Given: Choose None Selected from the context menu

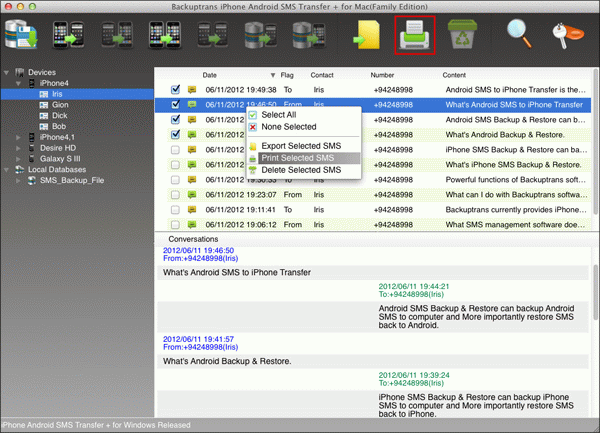Looking at the screenshot, I should coord(289,127).
